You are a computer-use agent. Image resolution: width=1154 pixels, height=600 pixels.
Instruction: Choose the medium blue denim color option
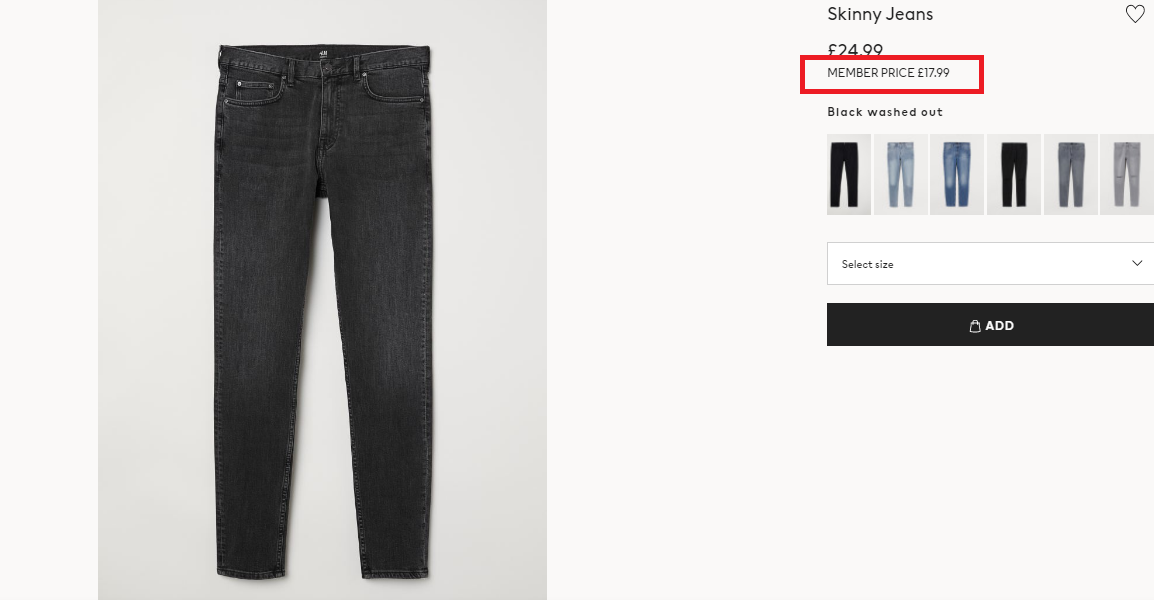pyautogui.click(x=957, y=174)
